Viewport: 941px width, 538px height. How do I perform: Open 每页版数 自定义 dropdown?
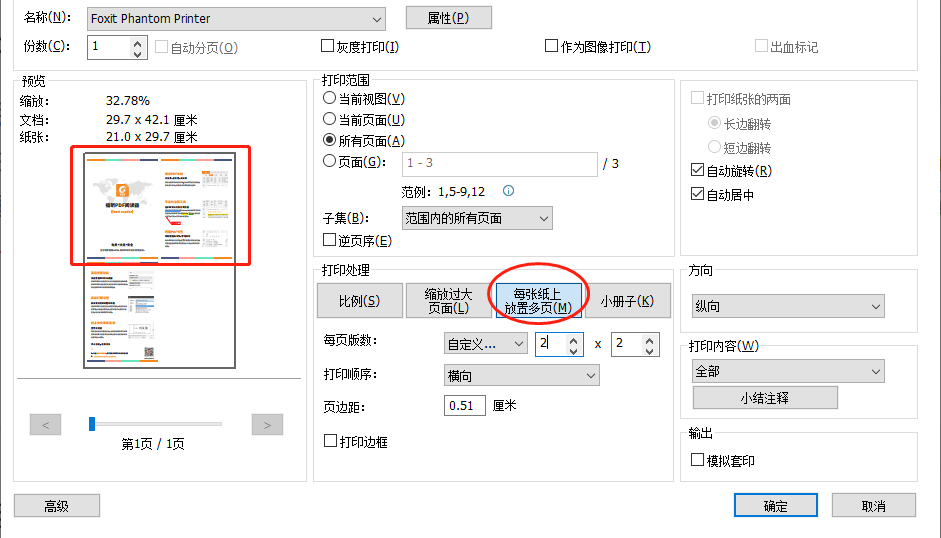[x=486, y=344]
